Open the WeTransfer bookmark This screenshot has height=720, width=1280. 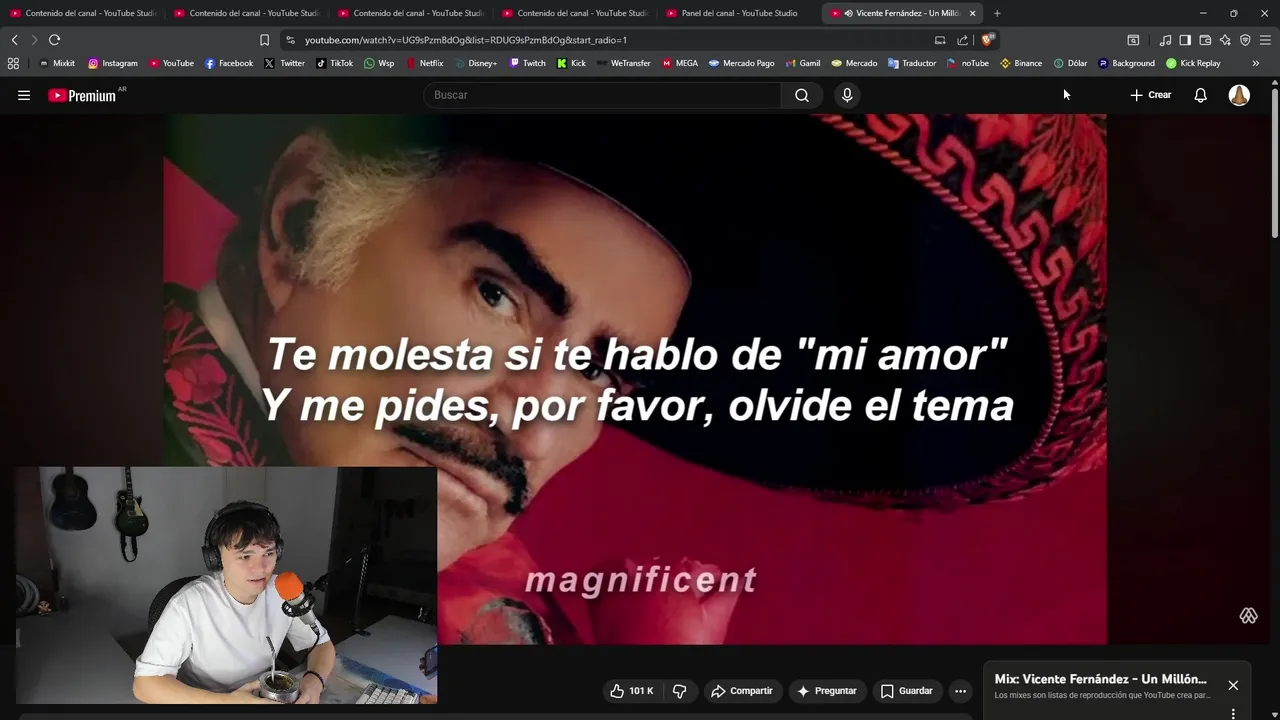pos(623,63)
